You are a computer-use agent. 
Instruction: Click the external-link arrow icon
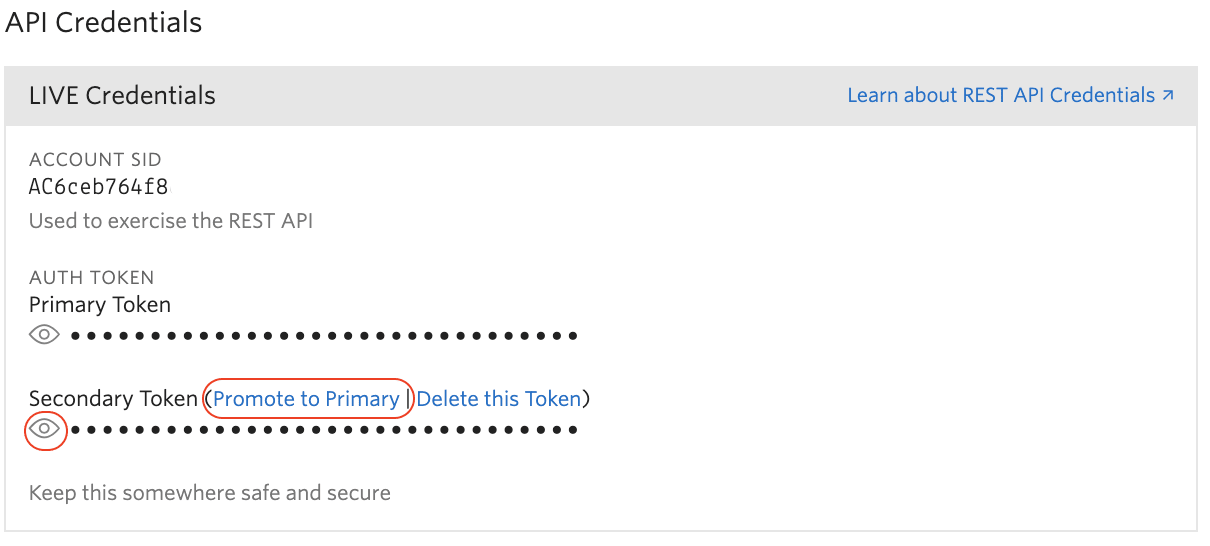[x=1167, y=96]
